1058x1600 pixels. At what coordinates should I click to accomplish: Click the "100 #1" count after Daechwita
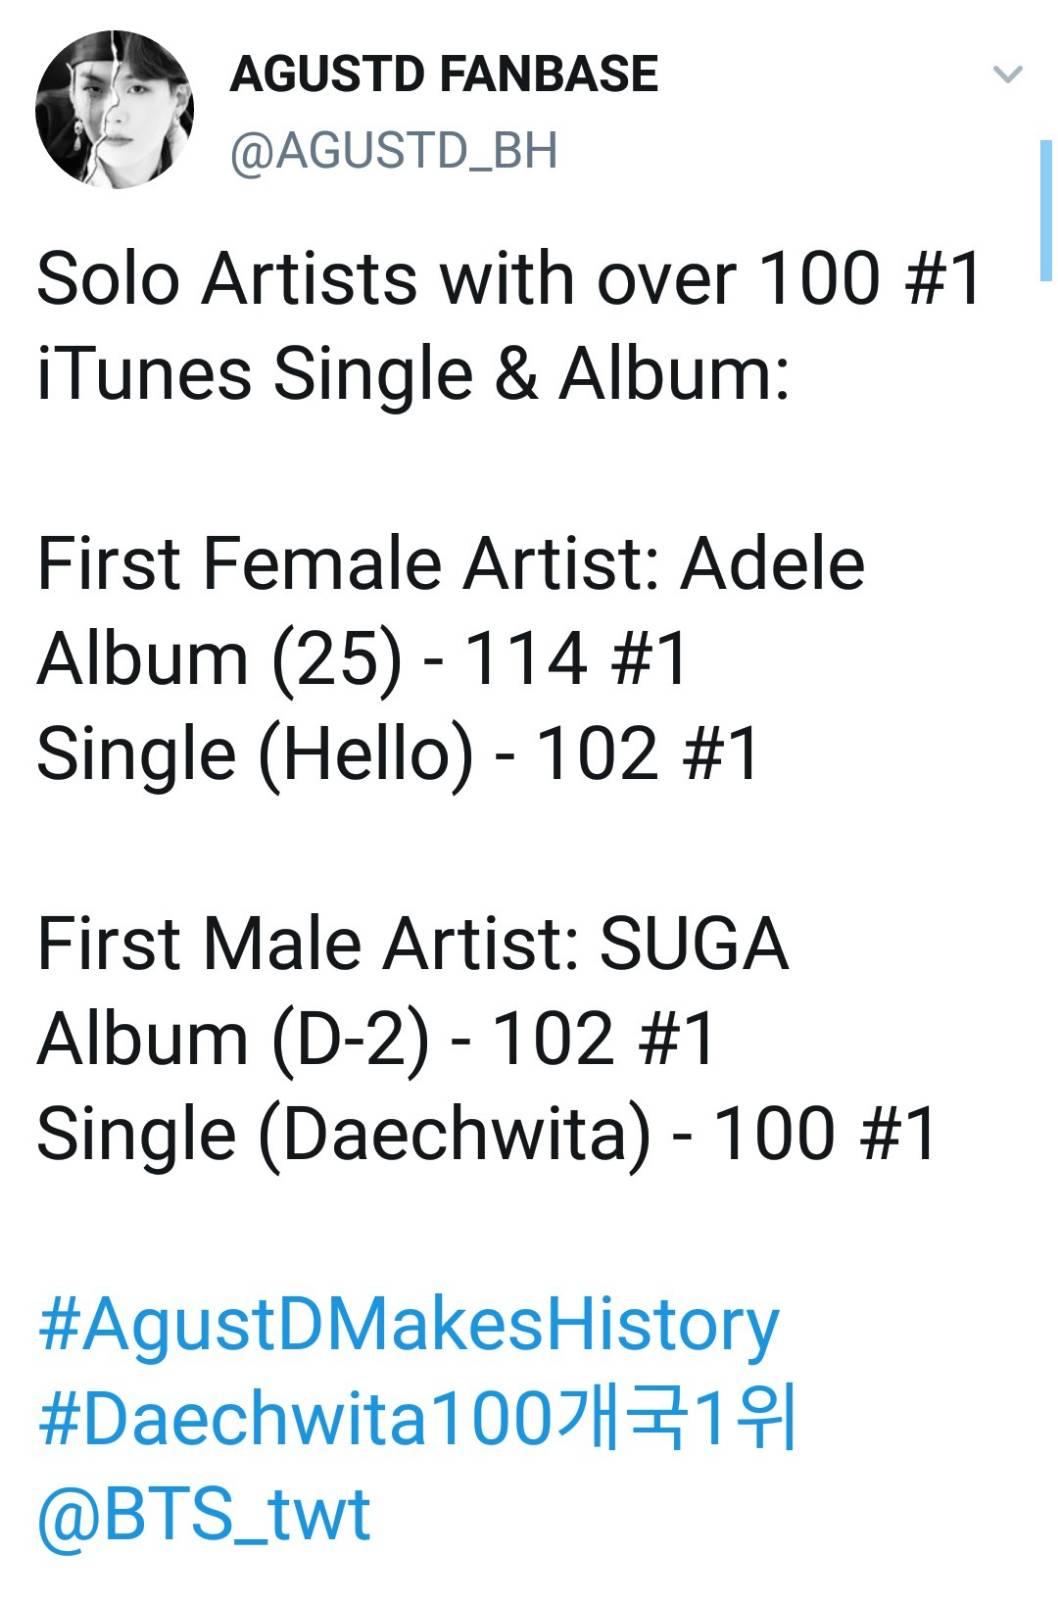click(x=824, y=1134)
